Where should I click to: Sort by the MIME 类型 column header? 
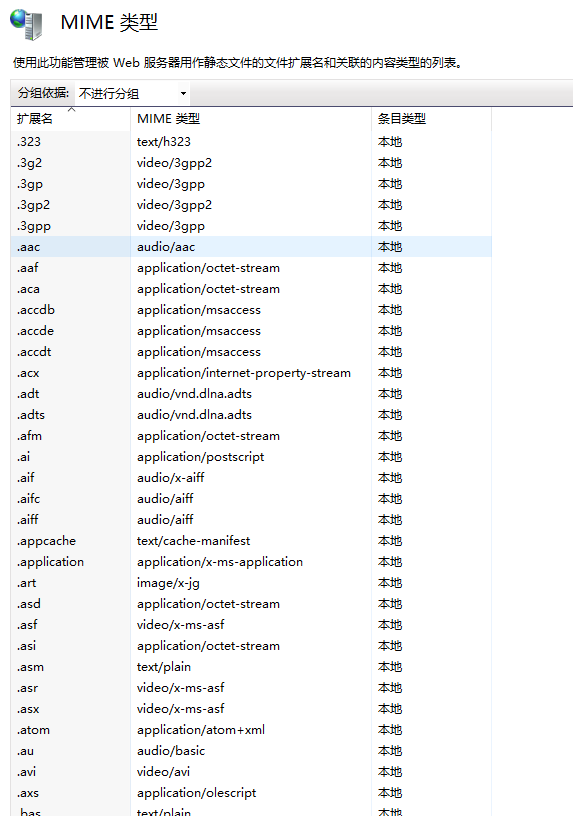[x=251, y=119]
